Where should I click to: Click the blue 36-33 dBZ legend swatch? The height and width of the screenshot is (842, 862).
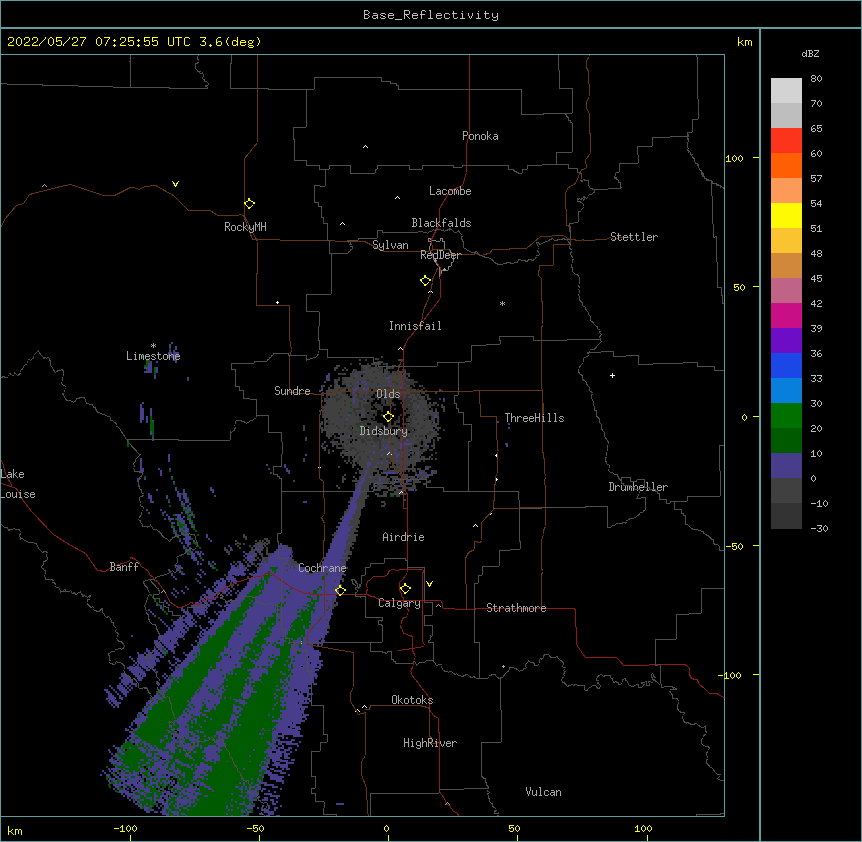pos(786,365)
